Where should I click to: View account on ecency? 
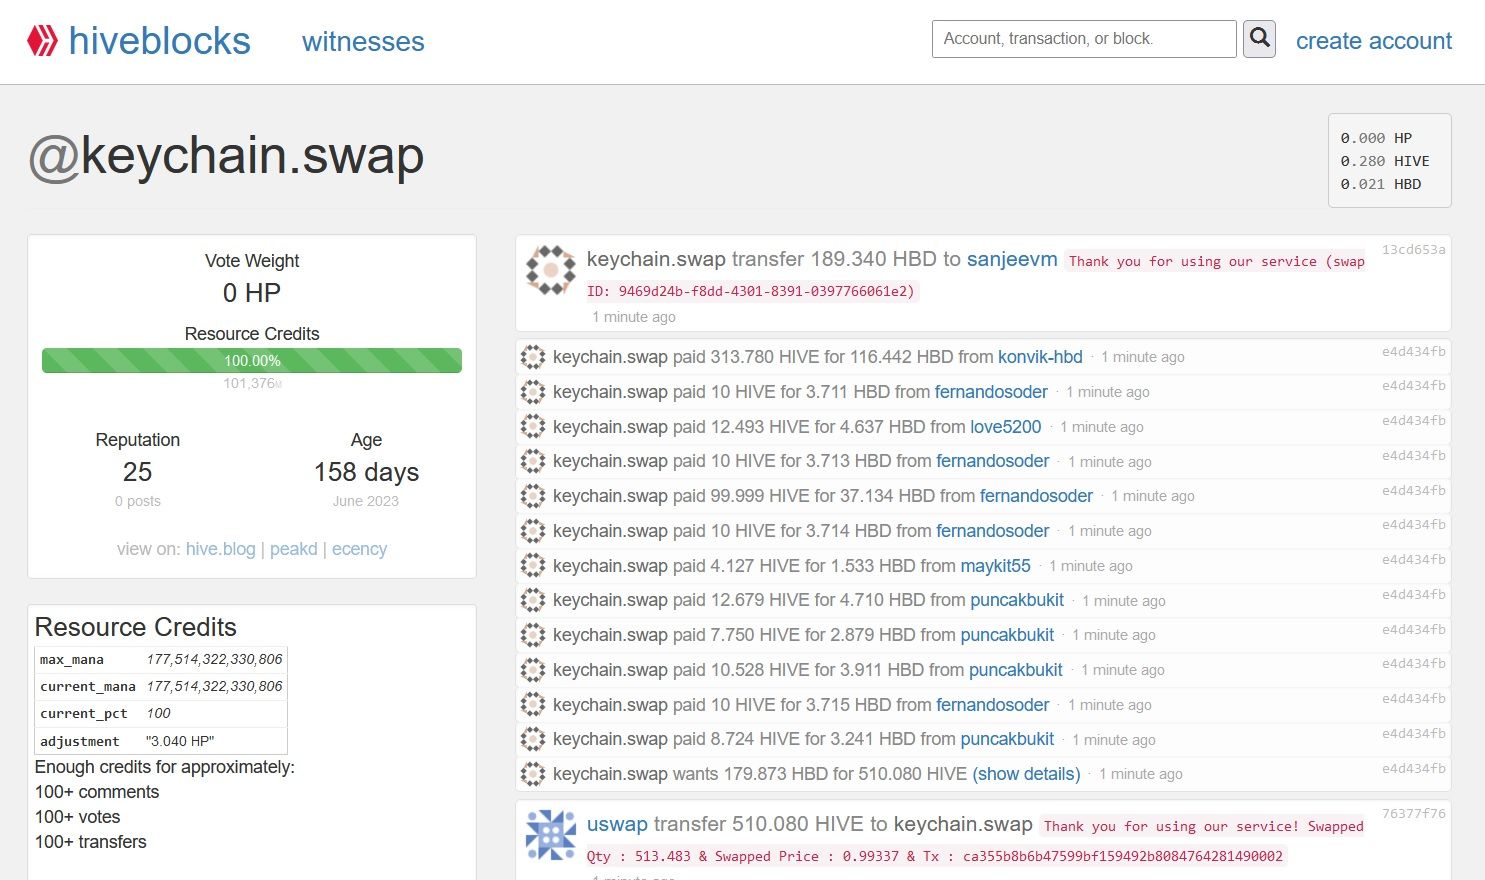(x=359, y=549)
